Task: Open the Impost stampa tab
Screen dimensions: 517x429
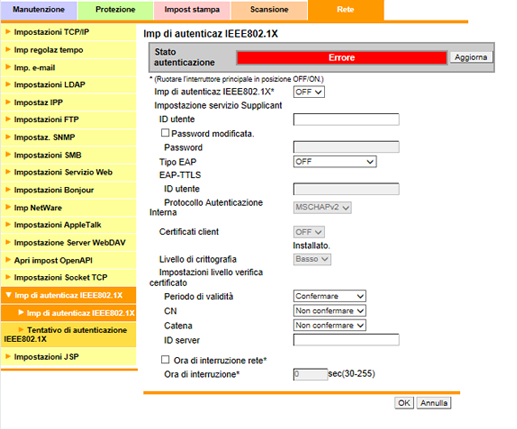Action: (x=192, y=10)
